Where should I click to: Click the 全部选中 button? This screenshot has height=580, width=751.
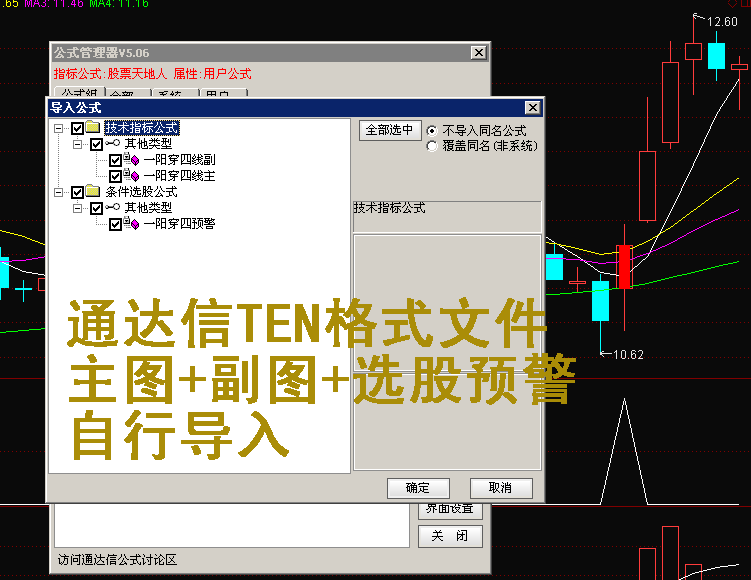(x=390, y=130)
